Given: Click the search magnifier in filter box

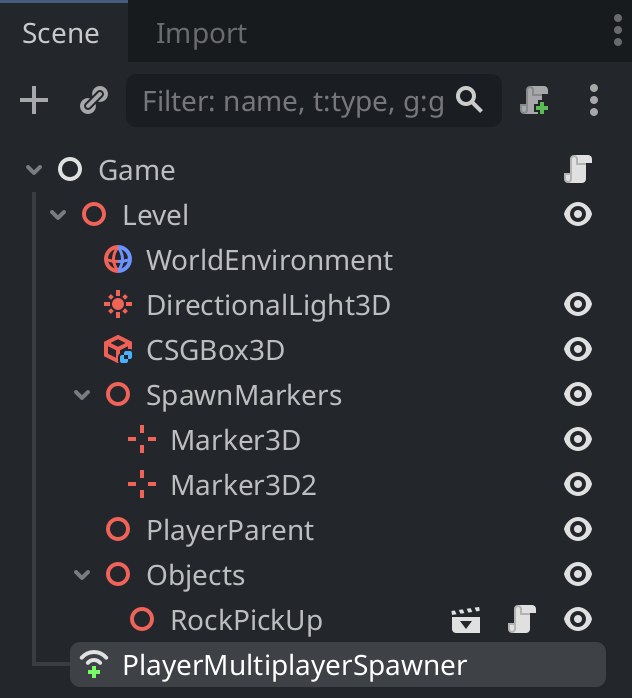Looking at the screenshot, I should [x=469, y=100].
